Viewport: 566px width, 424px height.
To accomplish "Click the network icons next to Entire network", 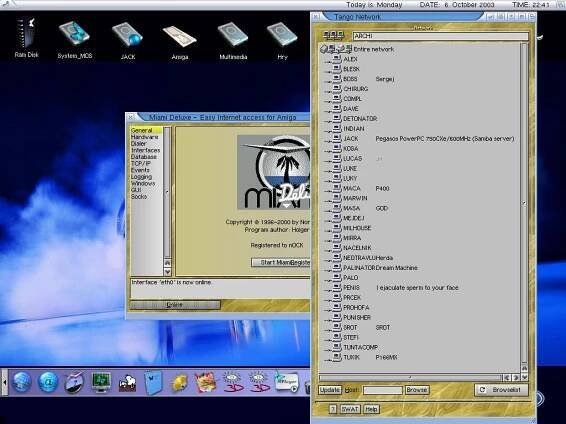I will (335, 49).
